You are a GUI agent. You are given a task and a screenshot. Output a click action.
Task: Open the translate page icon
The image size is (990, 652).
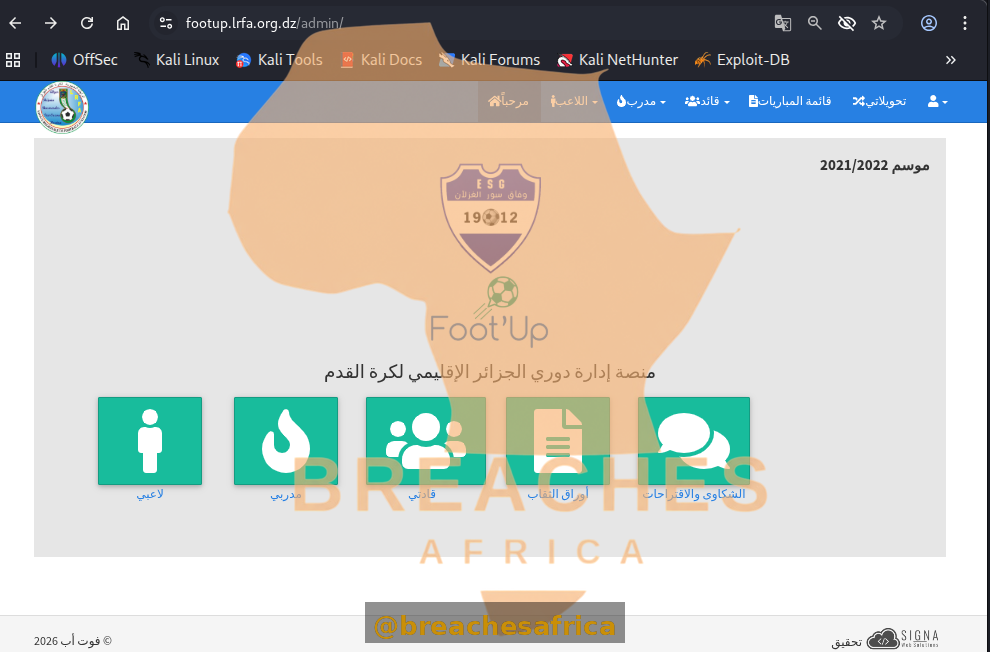(x=782, y=23)
